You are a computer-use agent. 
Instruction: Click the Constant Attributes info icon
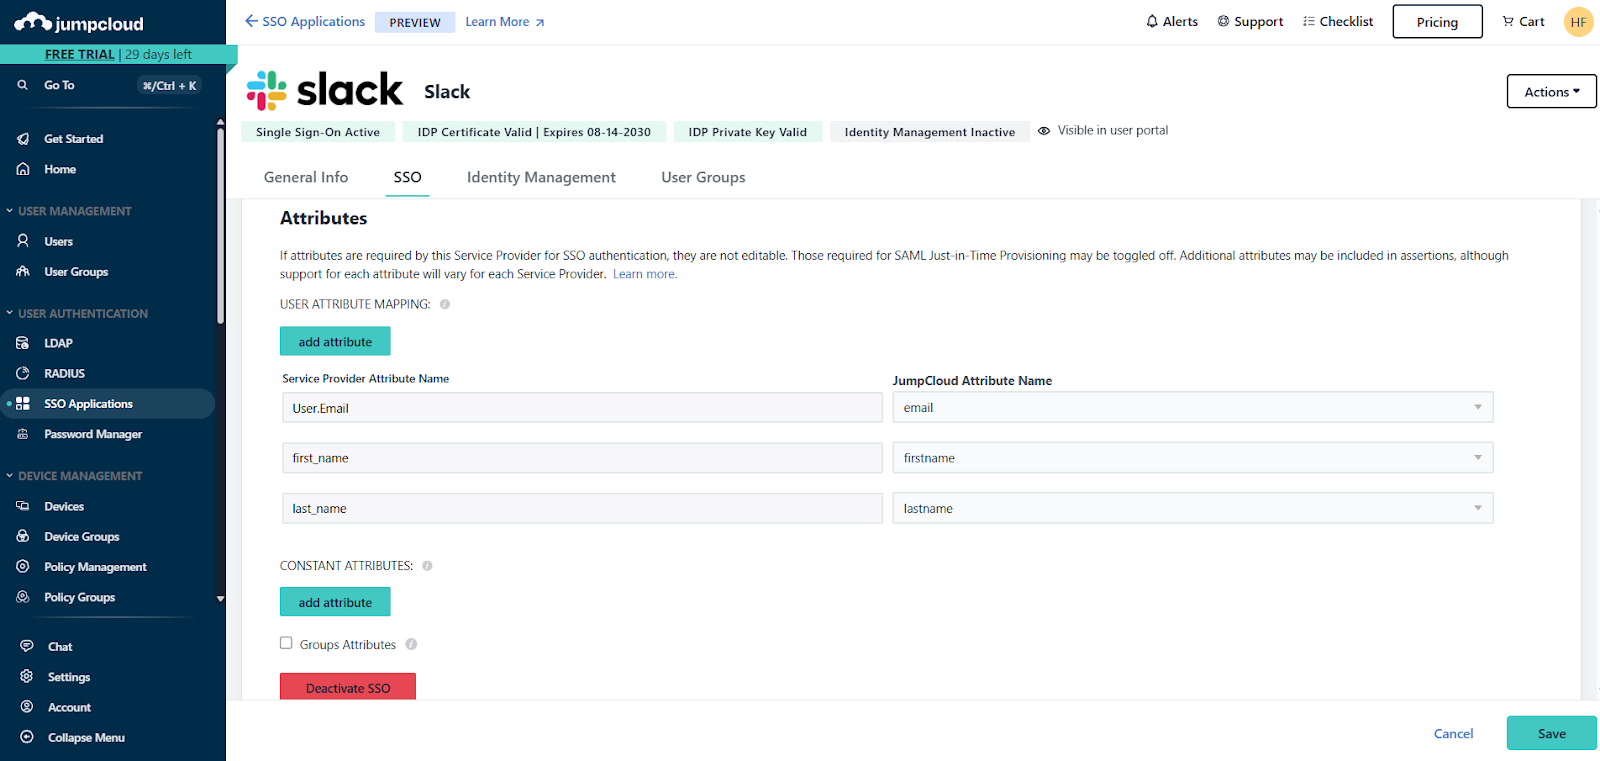point(427,566)
